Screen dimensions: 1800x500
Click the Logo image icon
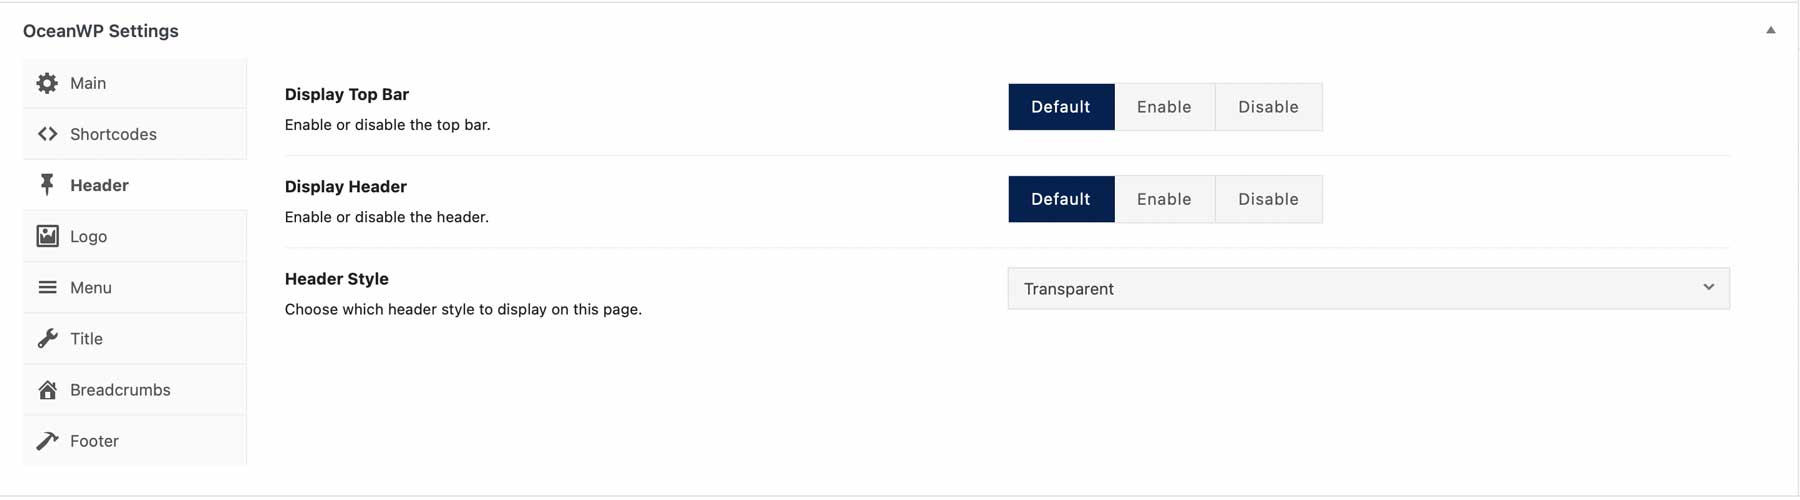click(47, 236)
